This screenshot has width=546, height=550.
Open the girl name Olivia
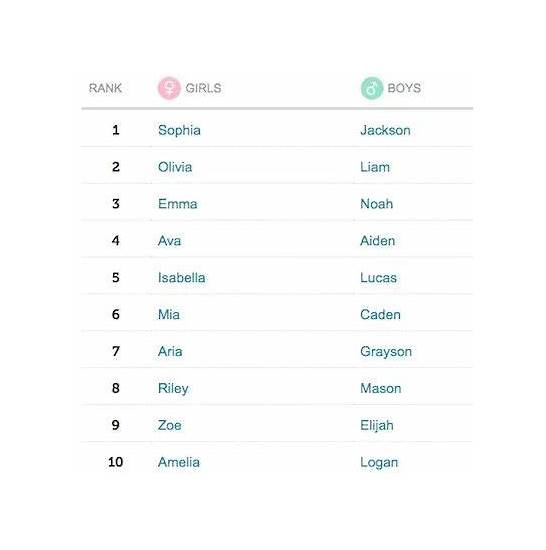(175, 167)
